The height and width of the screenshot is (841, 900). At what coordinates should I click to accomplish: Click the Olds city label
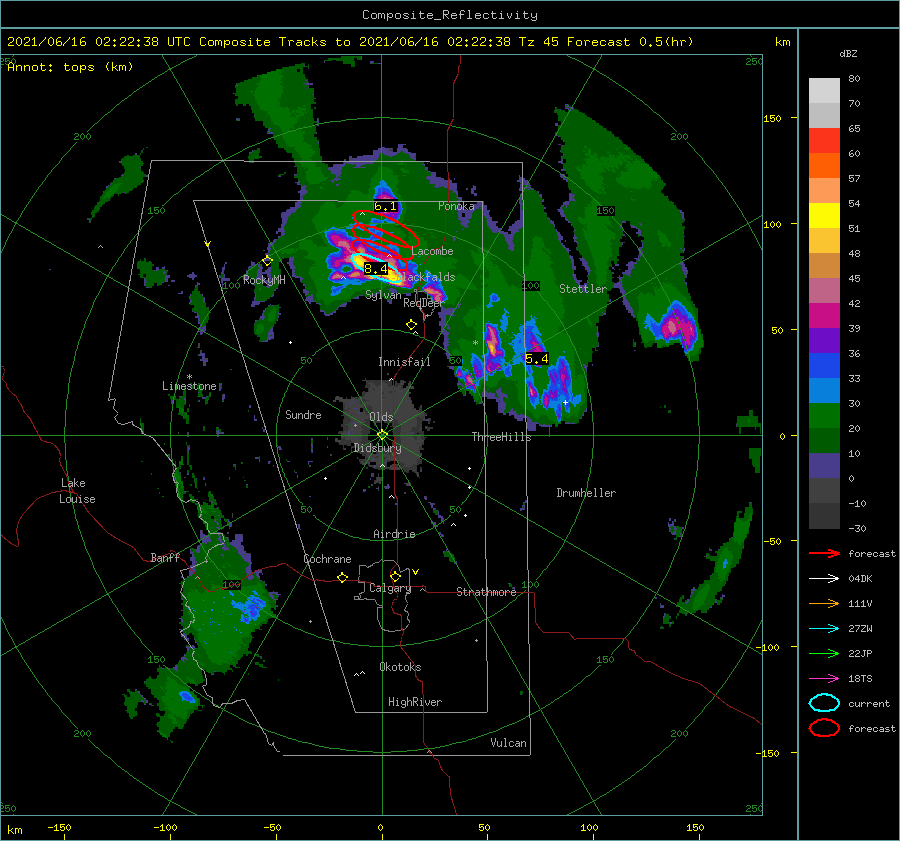[x=381, y=417]
